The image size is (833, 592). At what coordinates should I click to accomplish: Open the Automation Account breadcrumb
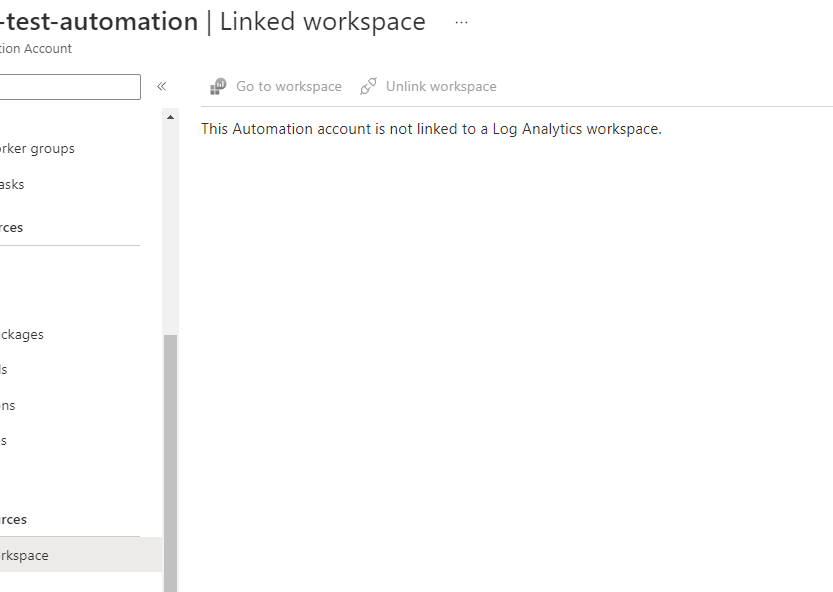(36, 48)
